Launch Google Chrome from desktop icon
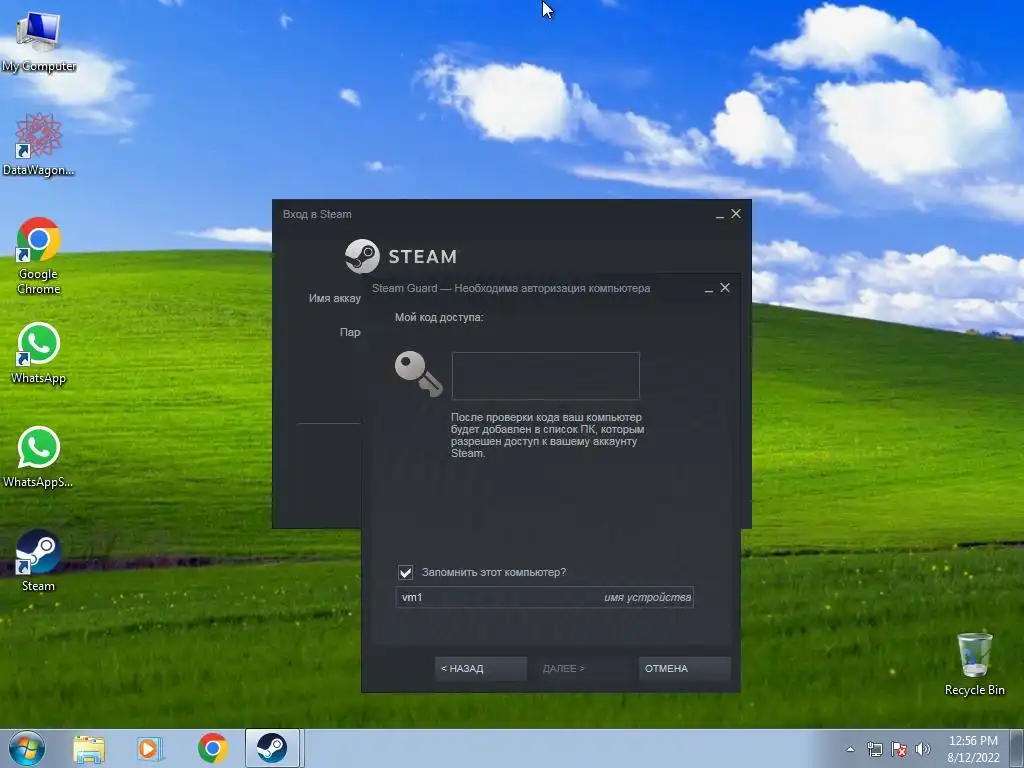The image size is (1024, 768). pyautogui.click(x=38, y=256)
